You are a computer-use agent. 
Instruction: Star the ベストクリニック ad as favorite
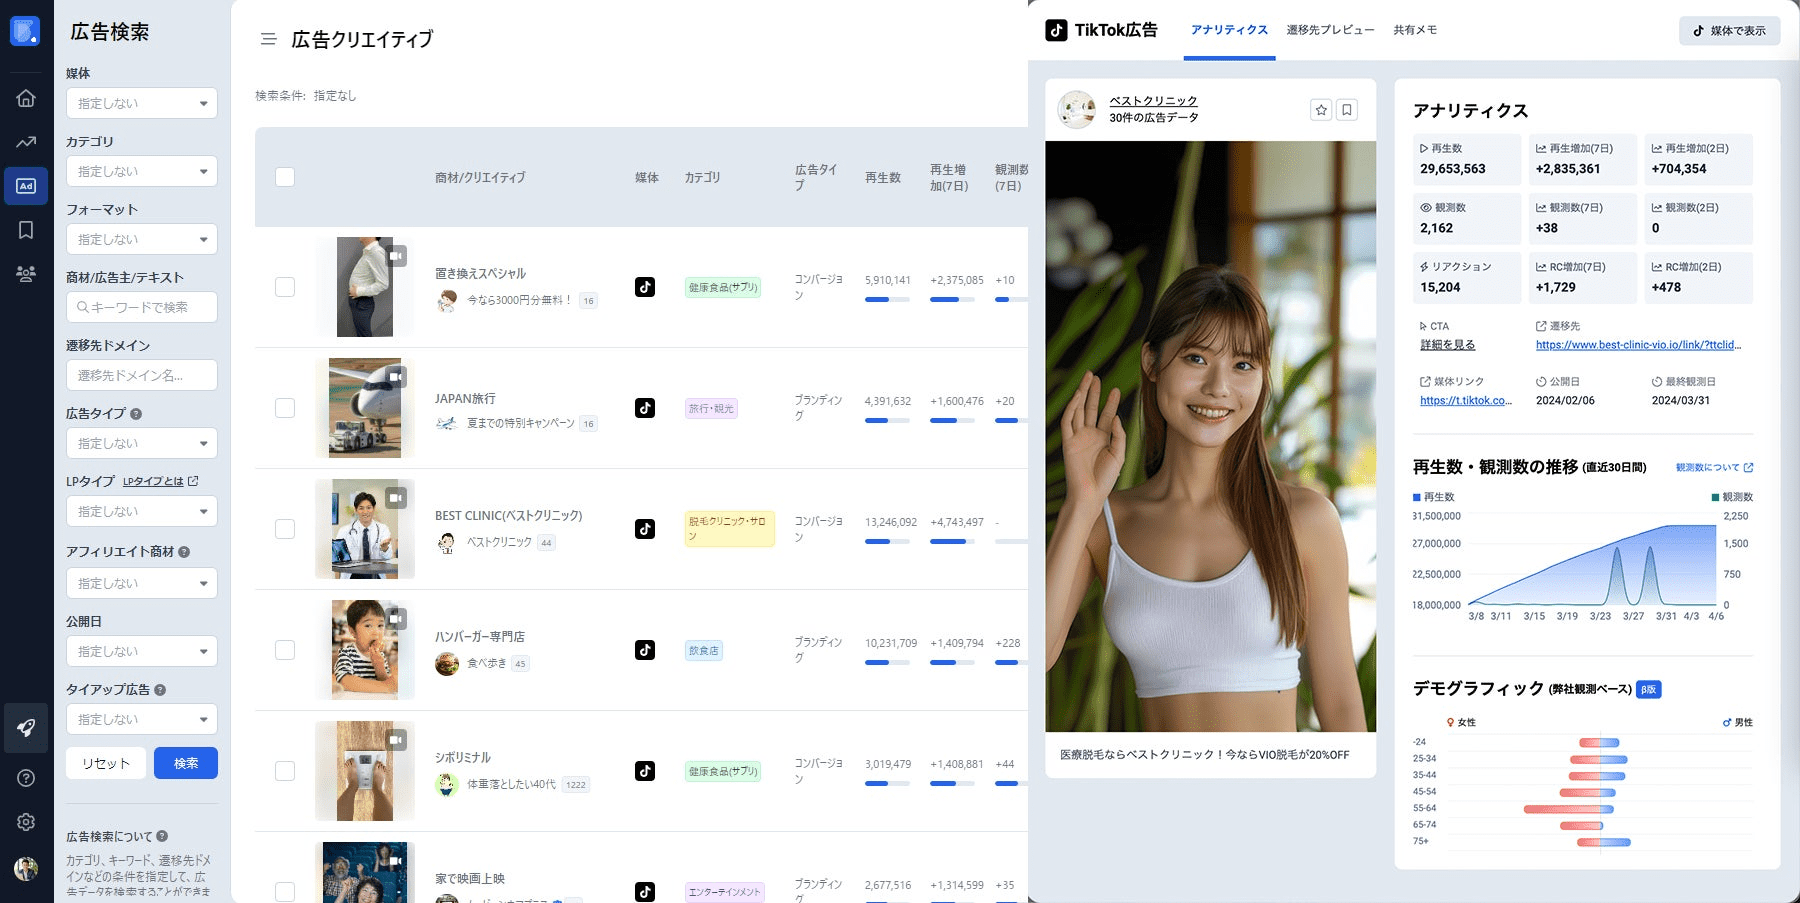tap(1321, 110)
